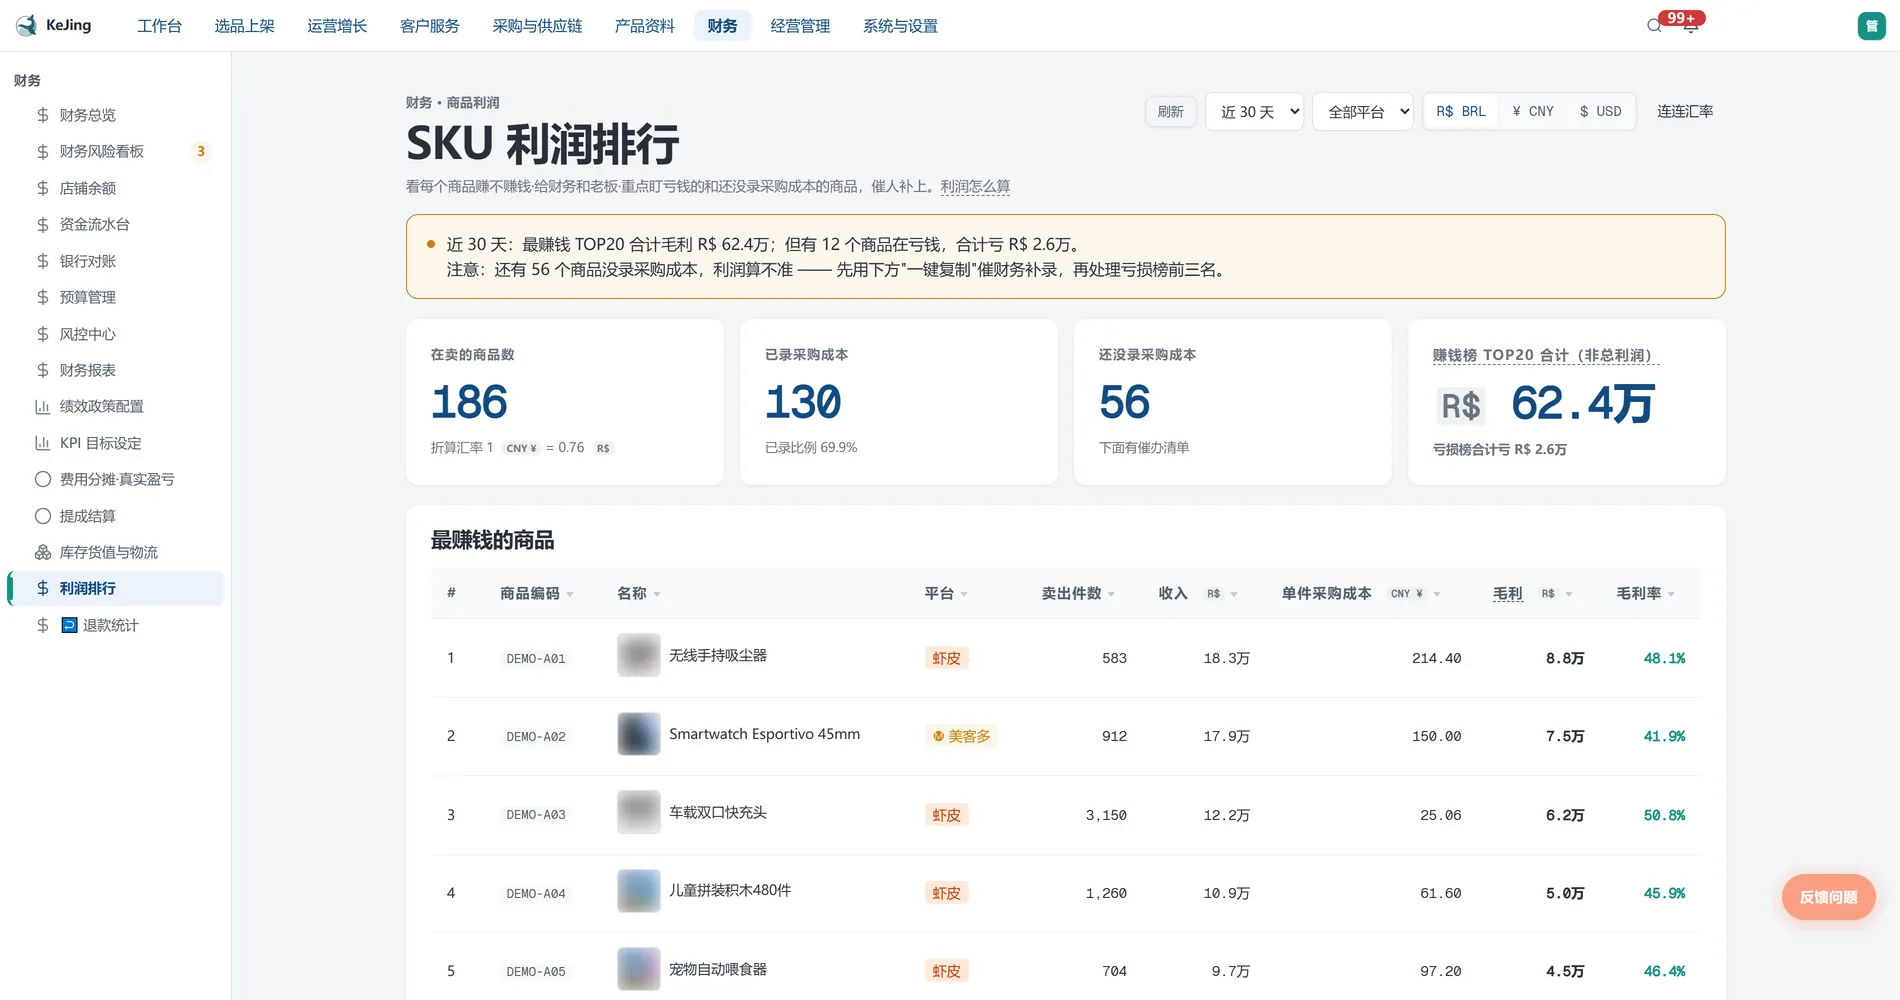Image resolution: width=1900 pixels, height=1000 pixels.
Task: Open thumbnail of 车载双口快充头
Action: (x=639, y=813)
